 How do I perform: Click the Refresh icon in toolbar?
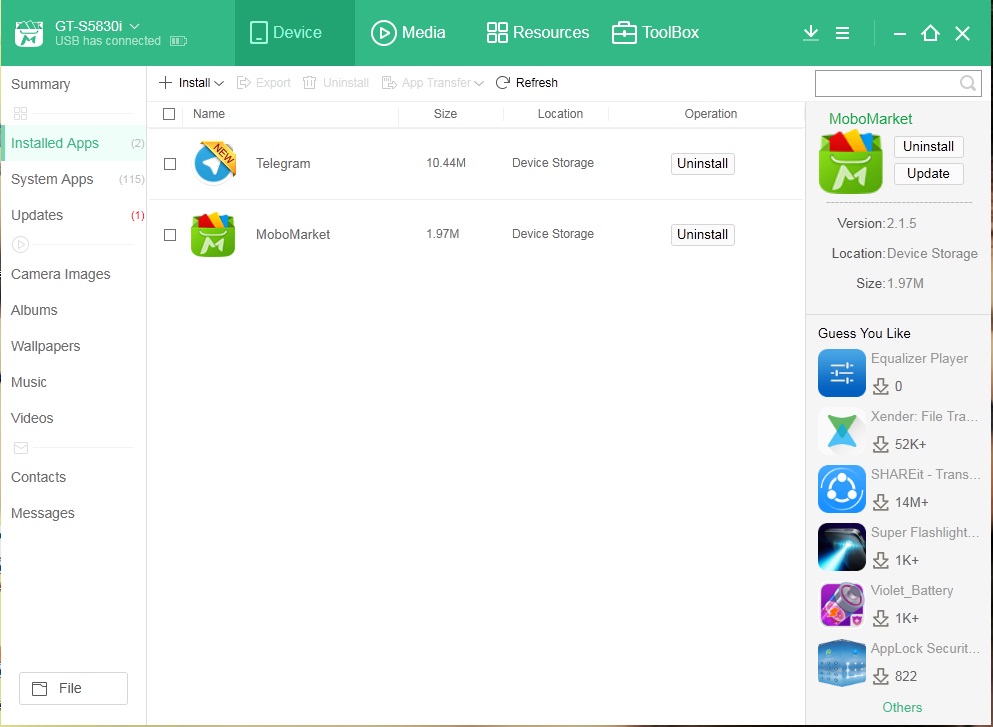503,83
